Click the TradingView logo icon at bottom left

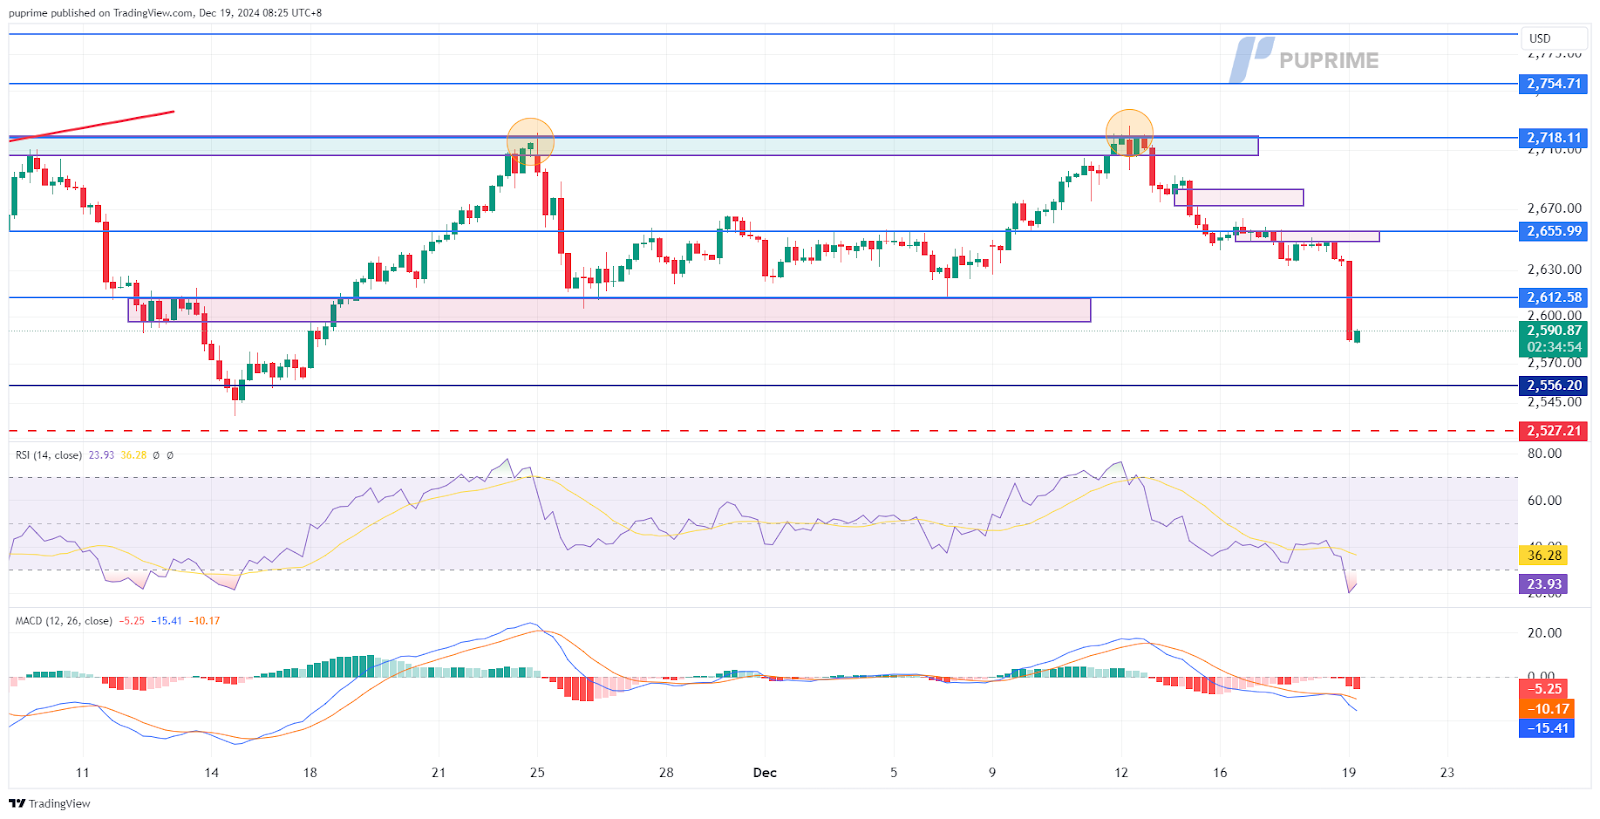[x=17, y=803]
